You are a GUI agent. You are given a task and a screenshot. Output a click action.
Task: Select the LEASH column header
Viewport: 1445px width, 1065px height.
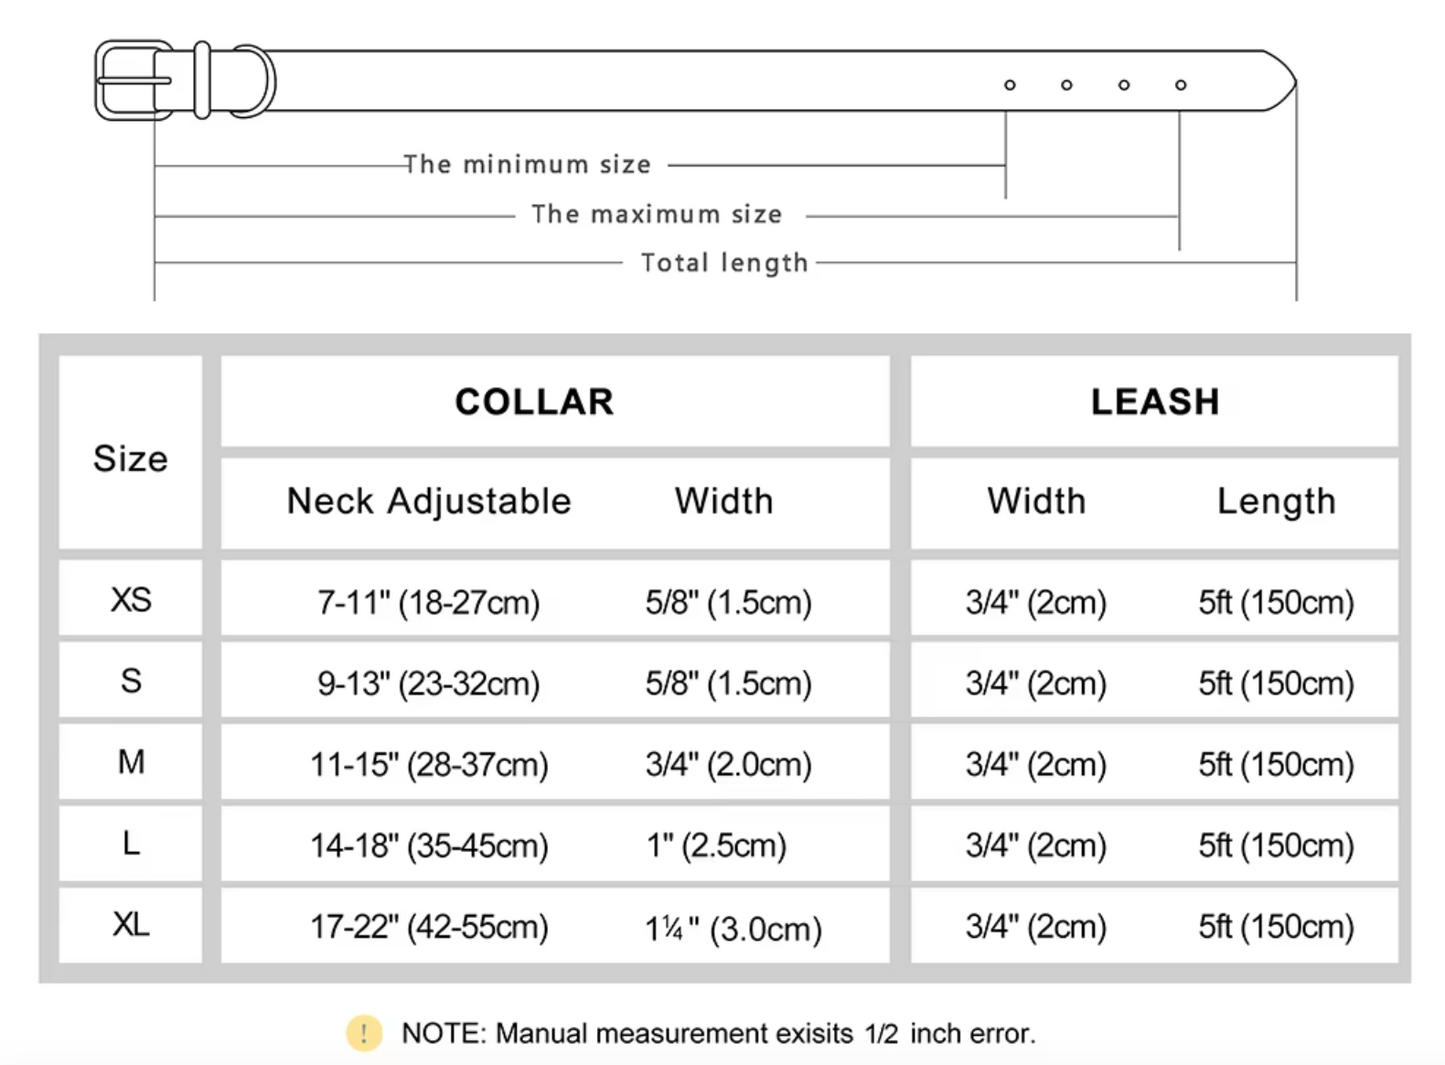point(1155,402)
